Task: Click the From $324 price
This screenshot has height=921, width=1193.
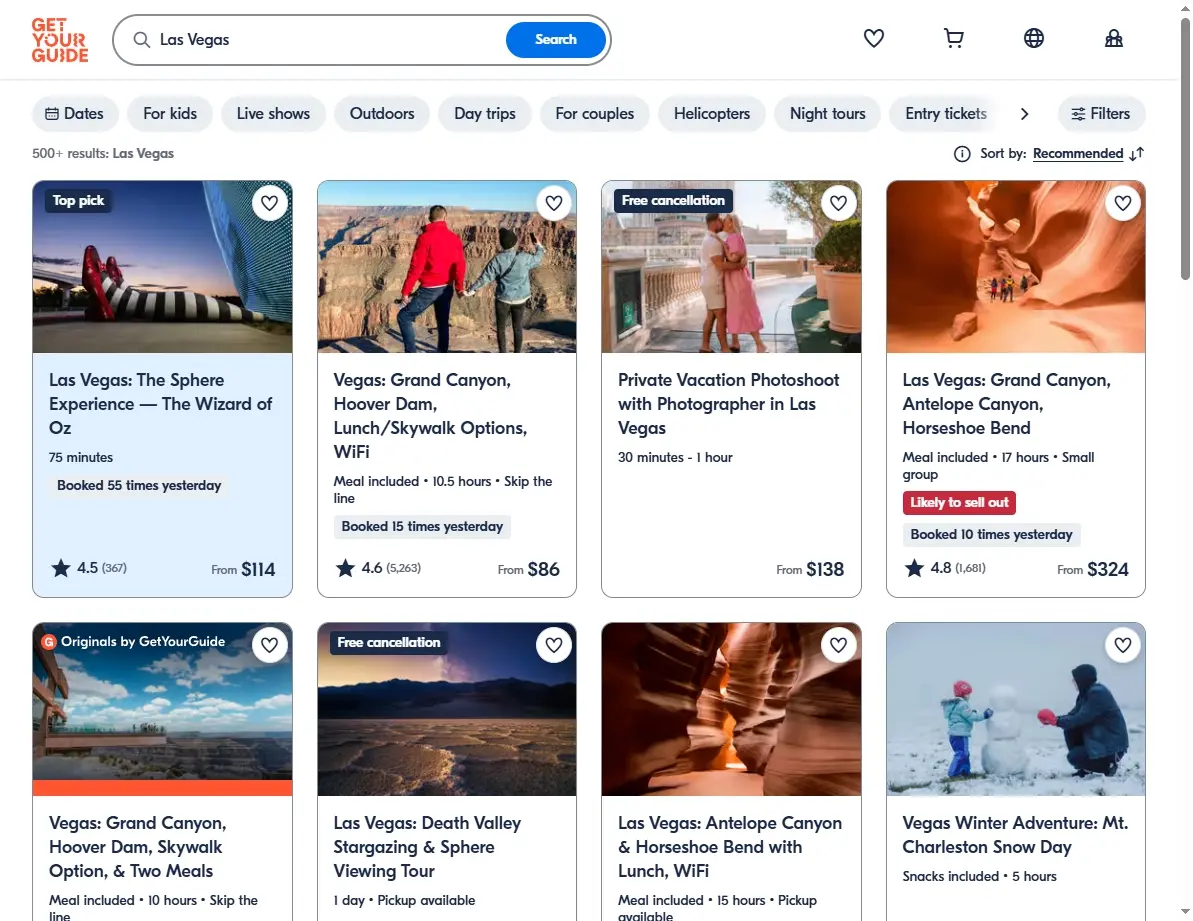Action: click(1093, 569)
